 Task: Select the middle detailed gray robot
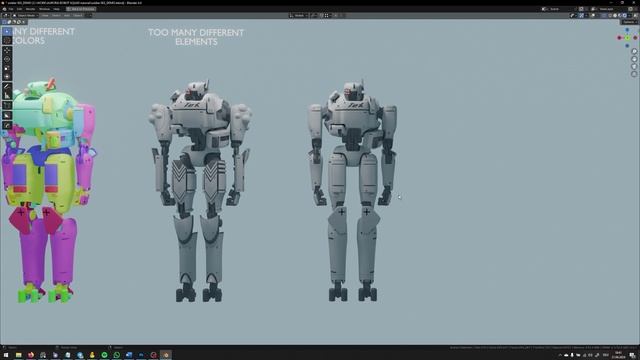tap(200, 191)
